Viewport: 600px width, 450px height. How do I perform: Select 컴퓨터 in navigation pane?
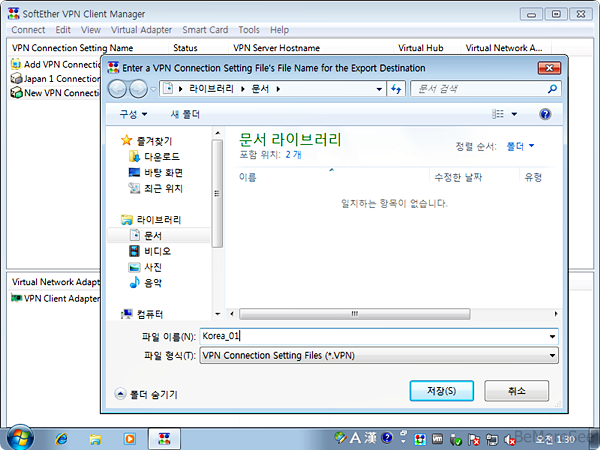[x=142, y=315]
